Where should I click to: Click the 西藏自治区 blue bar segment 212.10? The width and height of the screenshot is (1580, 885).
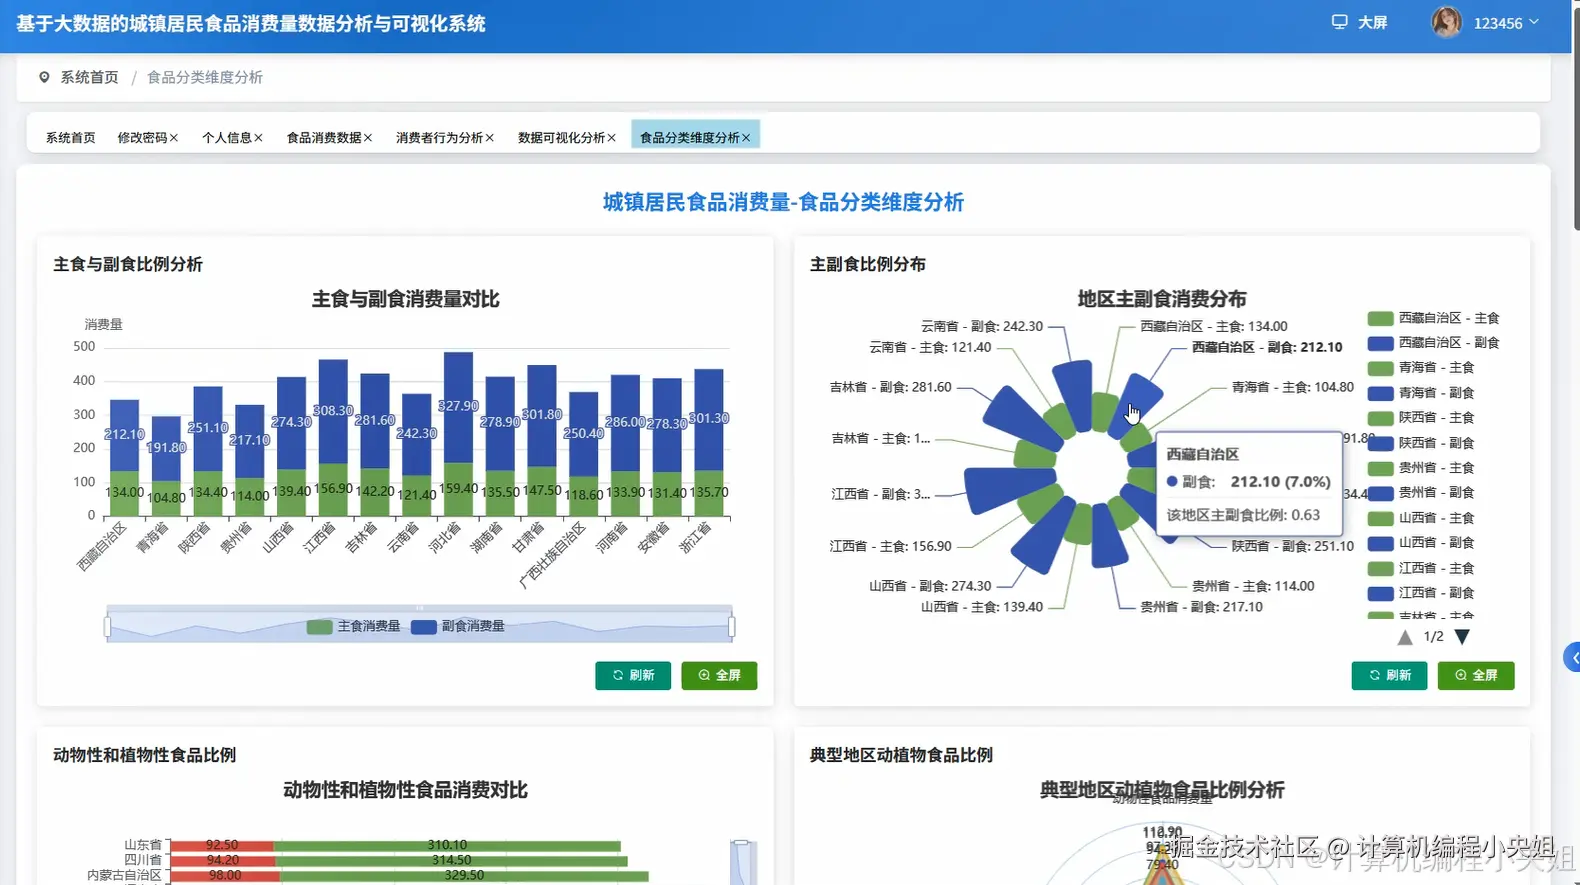pos(124,435)
